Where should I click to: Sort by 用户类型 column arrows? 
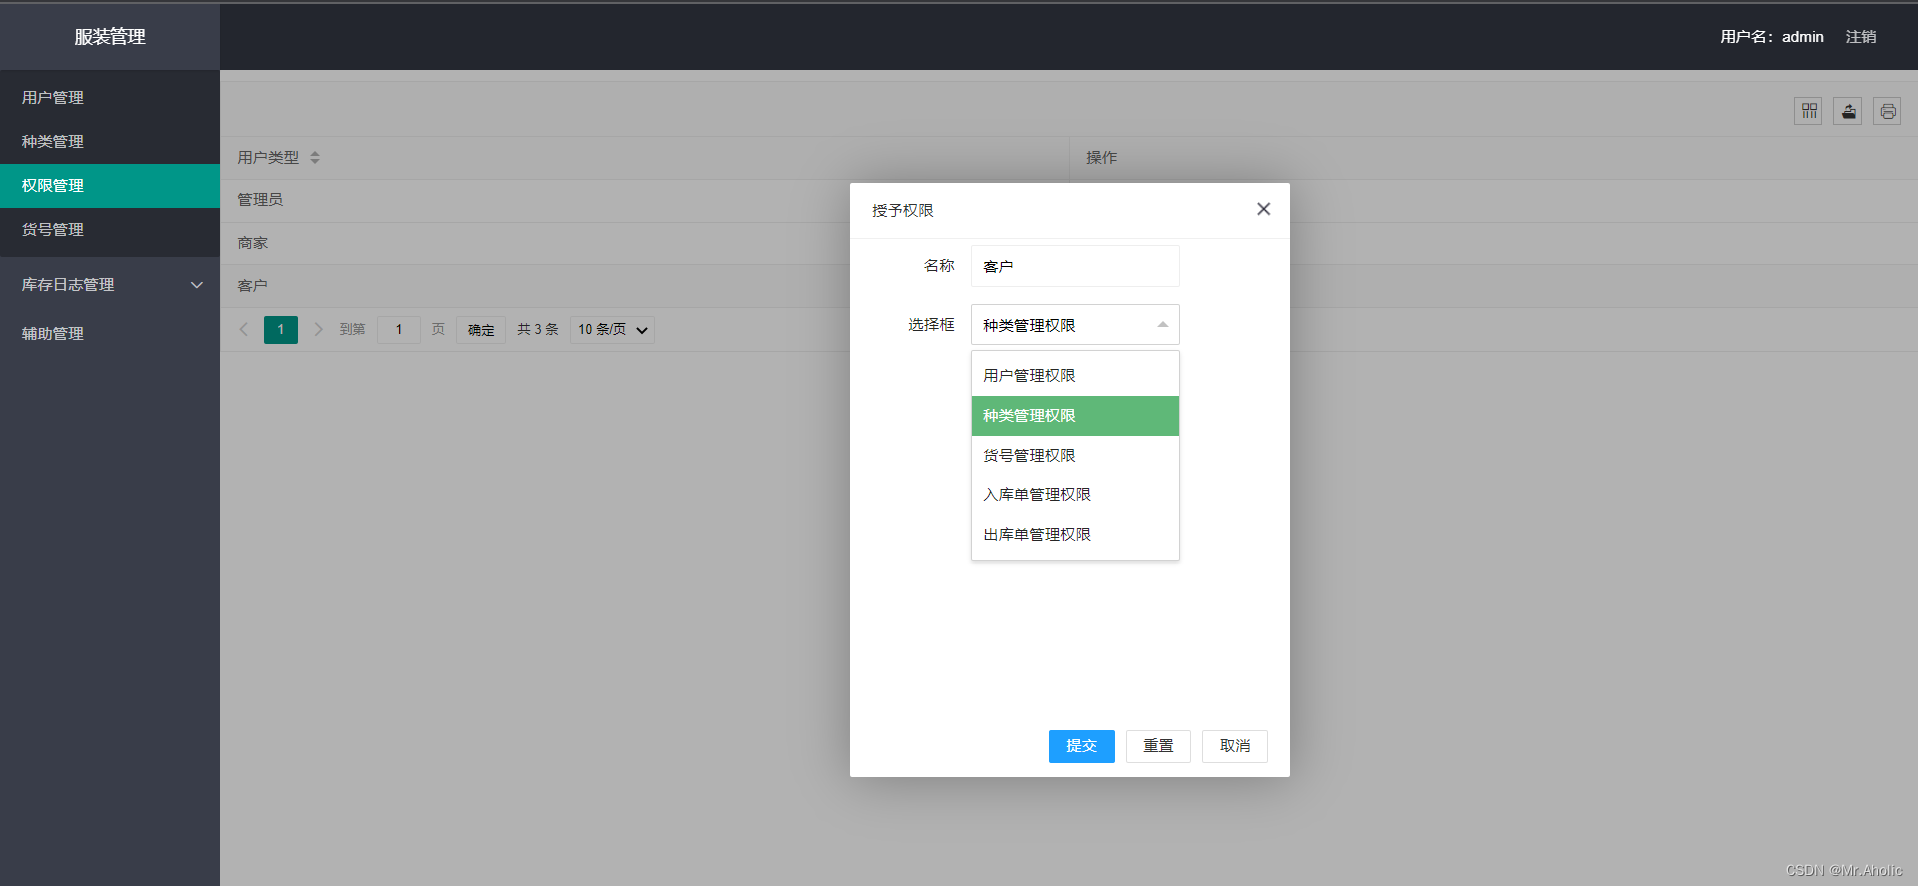click(x=315, y=158)
